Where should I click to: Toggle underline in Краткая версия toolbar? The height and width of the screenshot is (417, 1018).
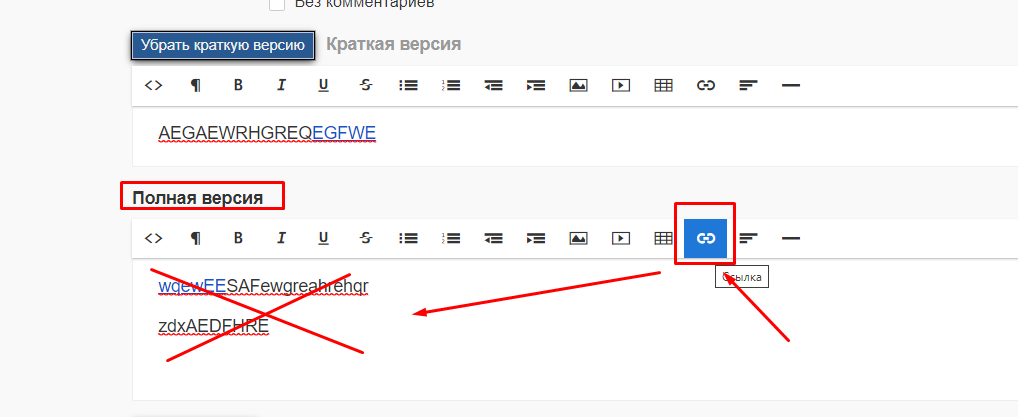(323, 85)
